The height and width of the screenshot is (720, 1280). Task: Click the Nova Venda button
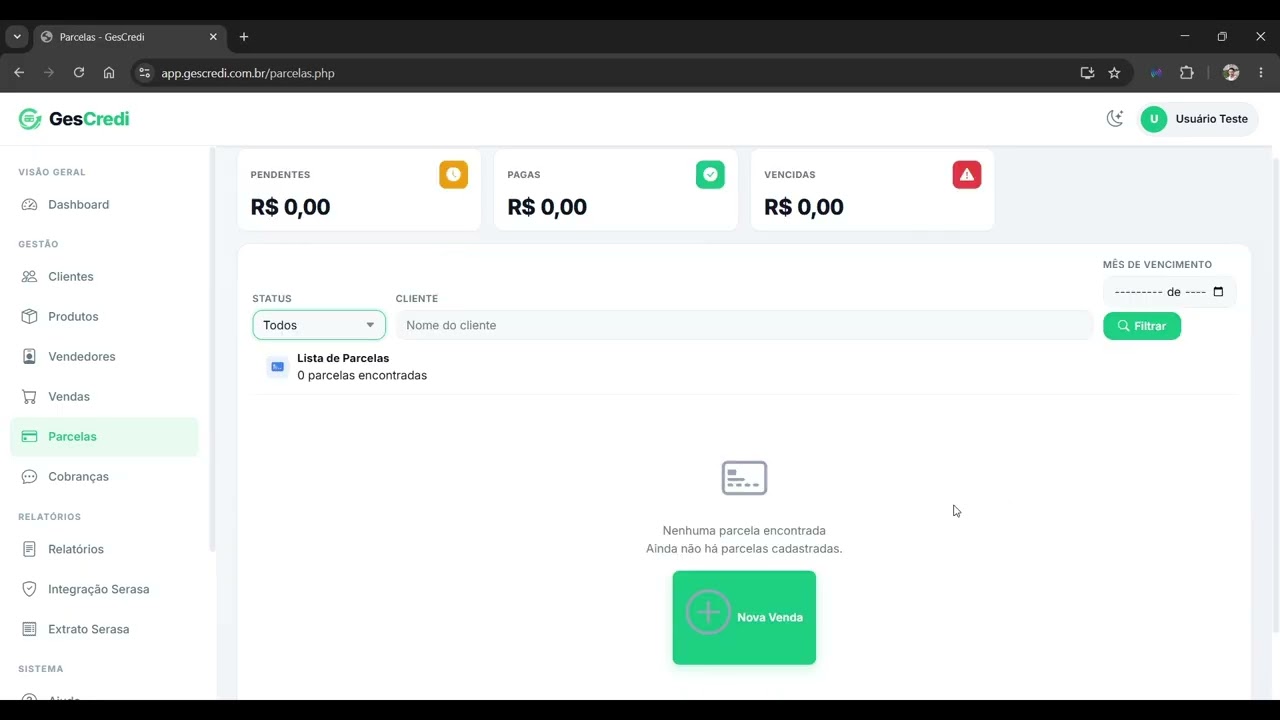(x=744, y=618)
